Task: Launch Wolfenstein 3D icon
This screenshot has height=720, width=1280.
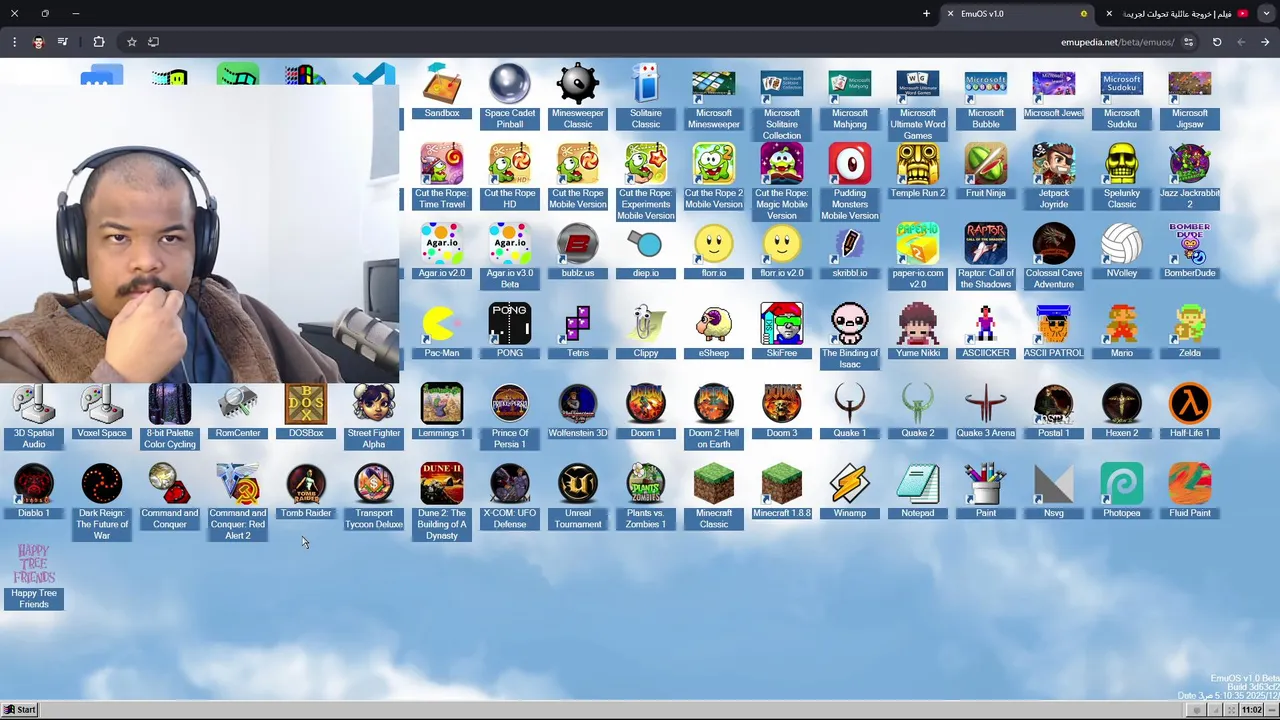Action: (x=578, y=412)
